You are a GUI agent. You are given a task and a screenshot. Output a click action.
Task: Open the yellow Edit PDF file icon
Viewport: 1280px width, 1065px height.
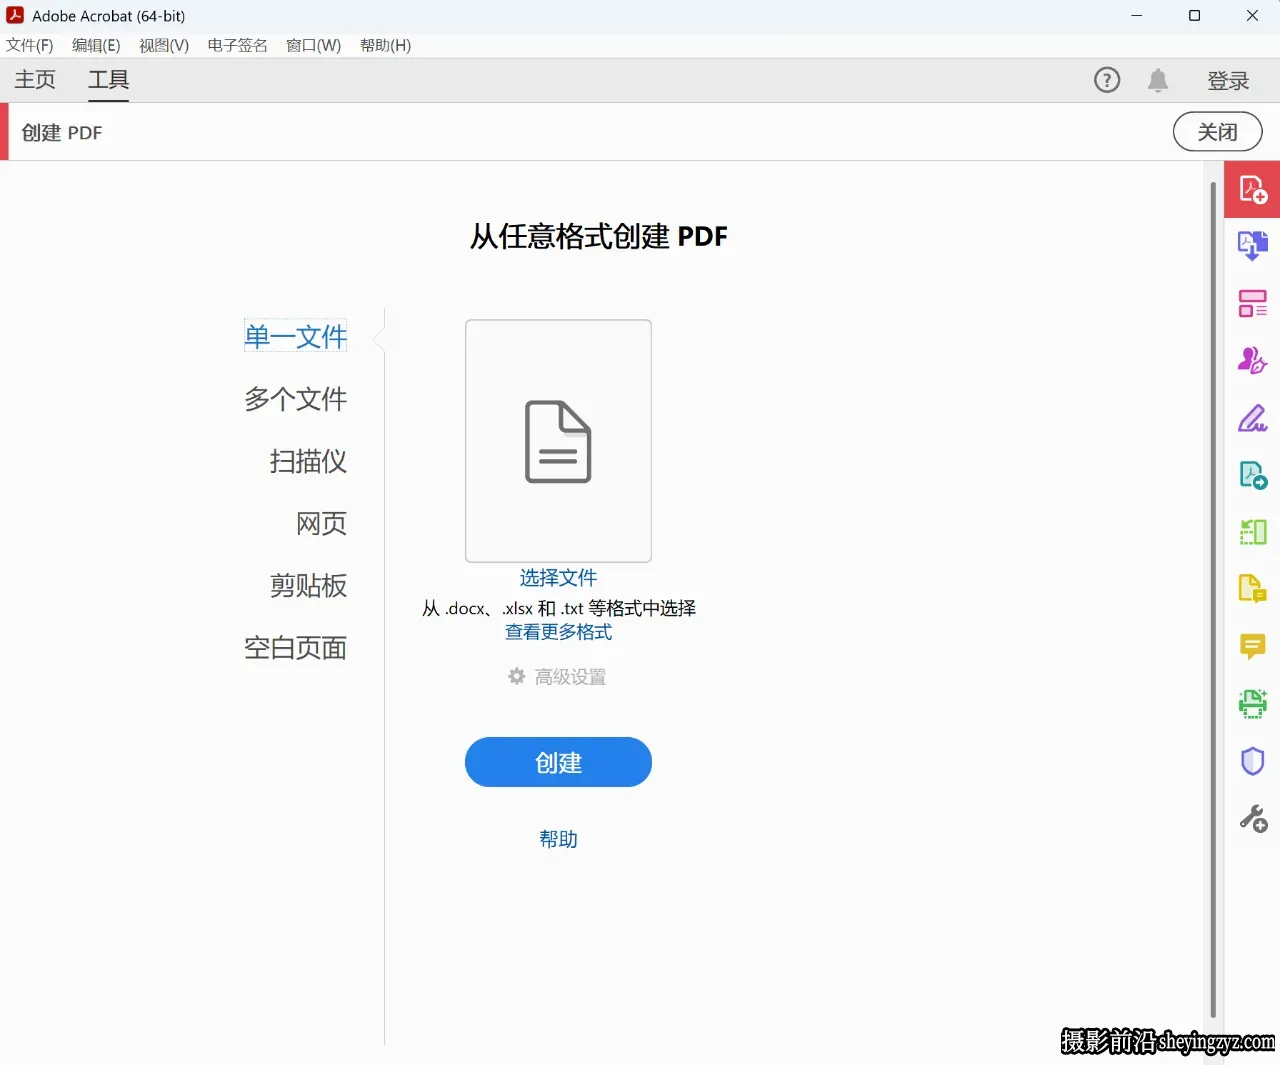(x=1252, y=589)
